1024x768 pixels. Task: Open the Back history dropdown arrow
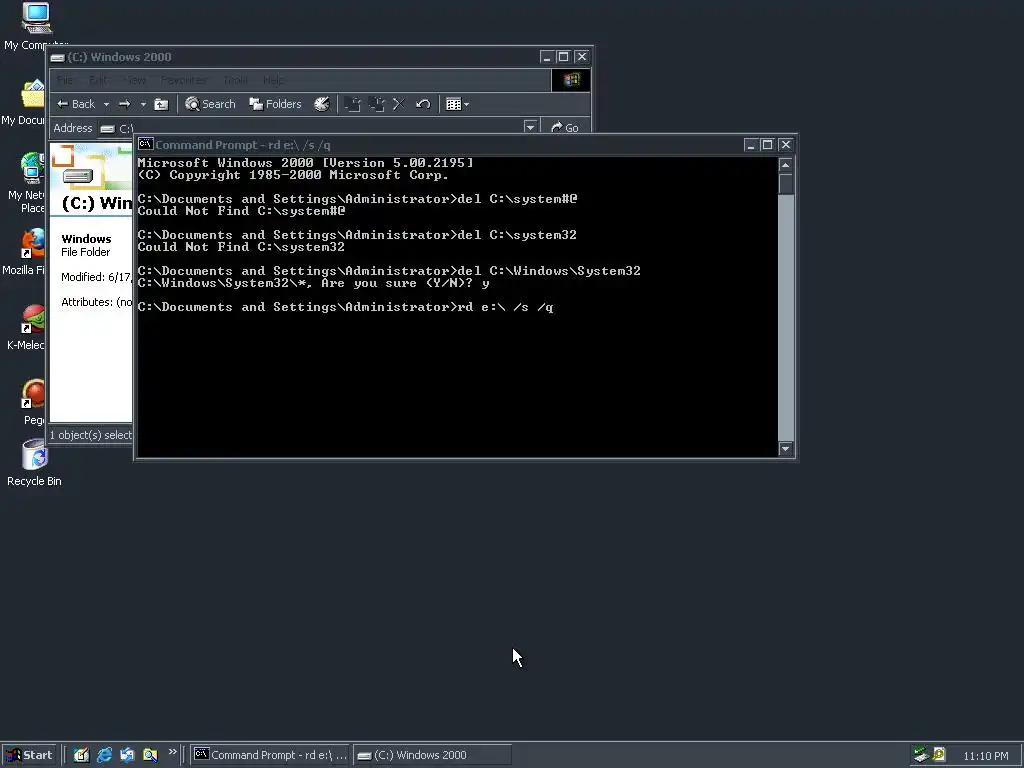click(106, 104)
